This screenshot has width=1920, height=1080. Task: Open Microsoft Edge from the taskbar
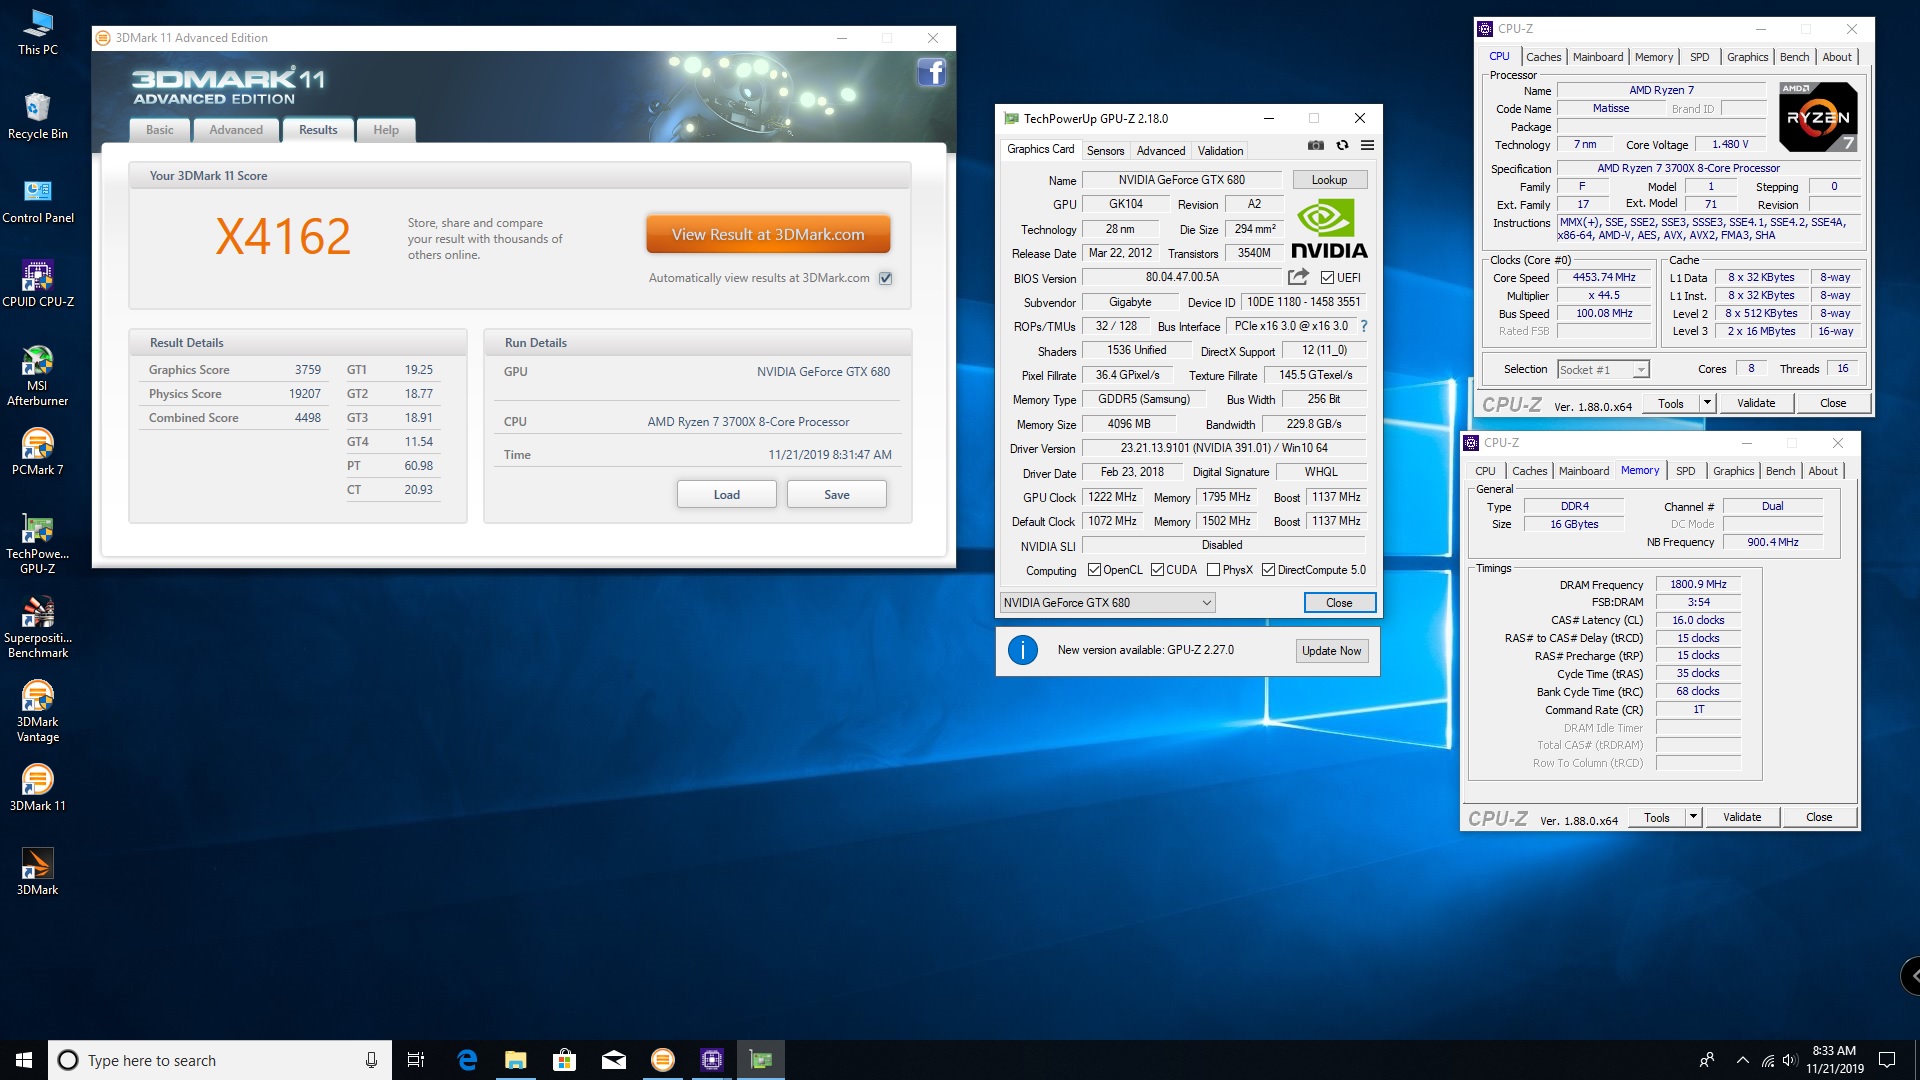click(467, 1060)
